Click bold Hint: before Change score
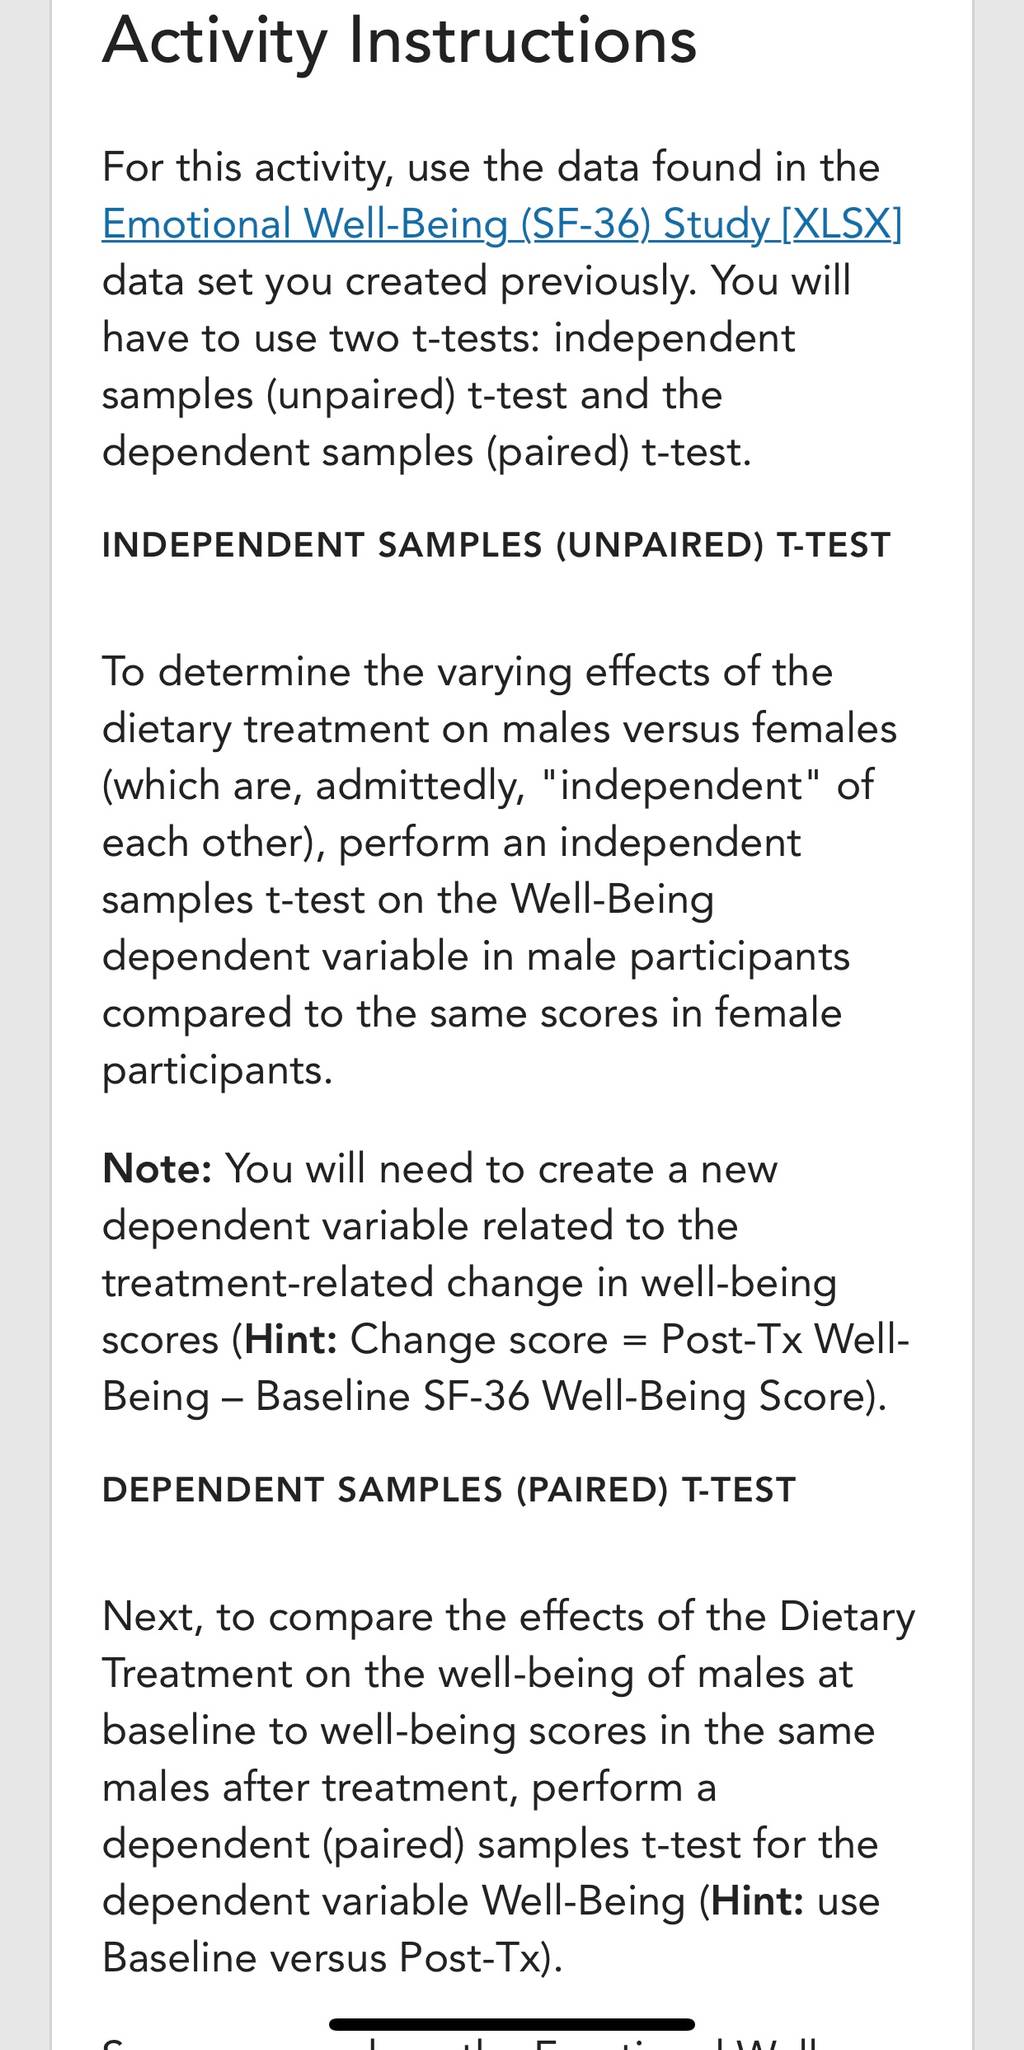 click(291, 1339)
